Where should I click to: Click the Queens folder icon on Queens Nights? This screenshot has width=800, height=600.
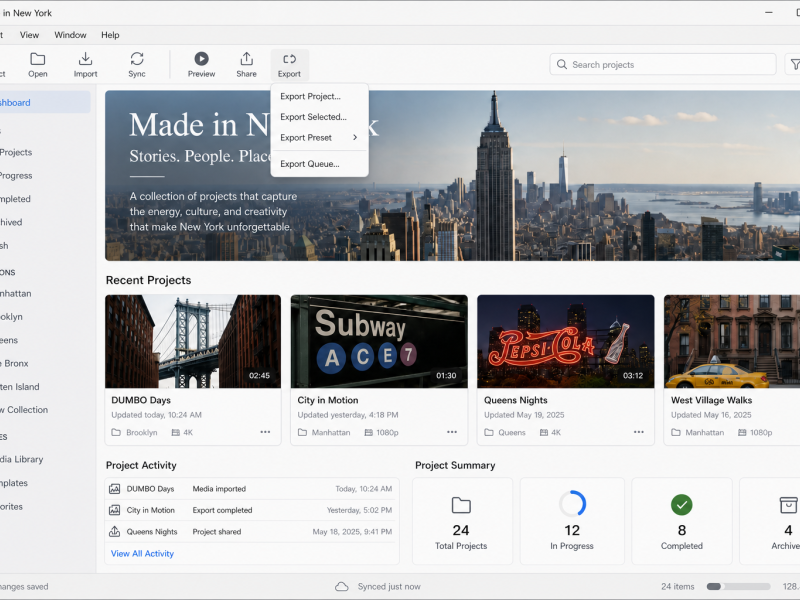pyautogui.click(x=489, y=432)
